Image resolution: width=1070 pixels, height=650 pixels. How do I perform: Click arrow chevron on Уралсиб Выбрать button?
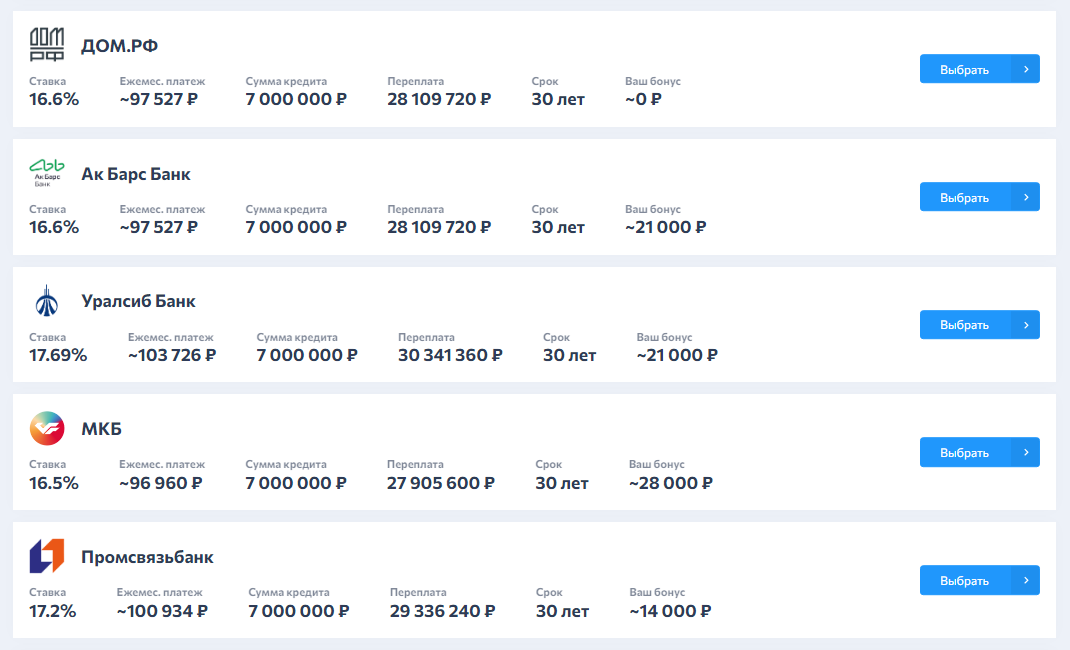pos(1026,325)
